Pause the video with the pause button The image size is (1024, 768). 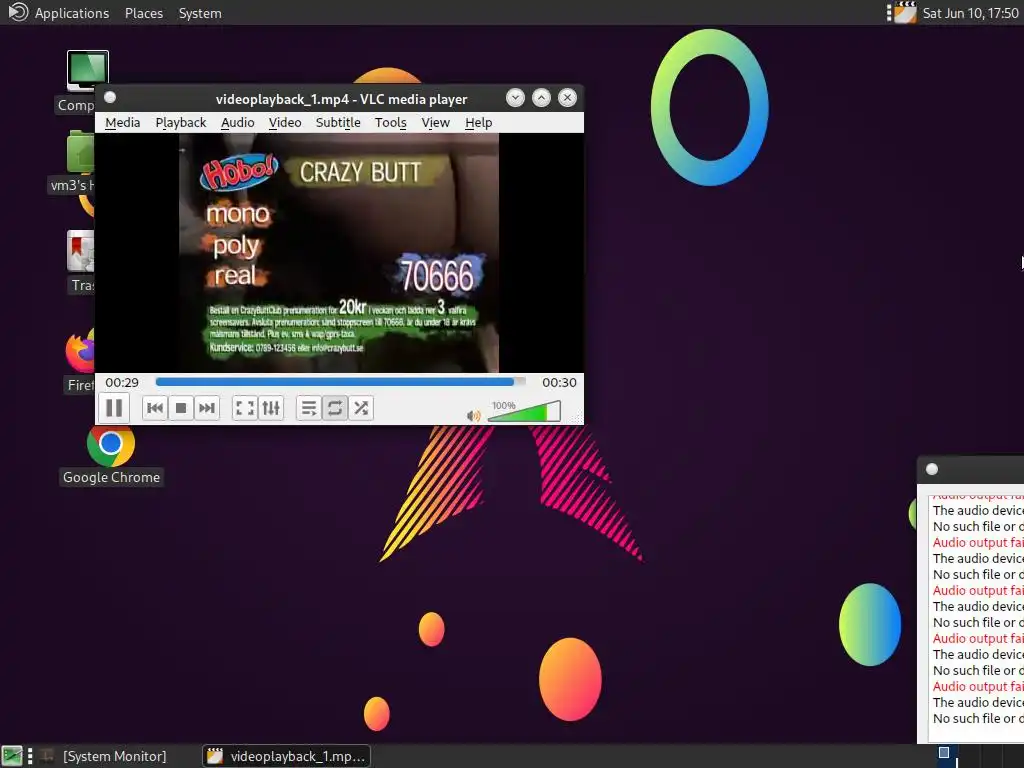tap(114, 408)
